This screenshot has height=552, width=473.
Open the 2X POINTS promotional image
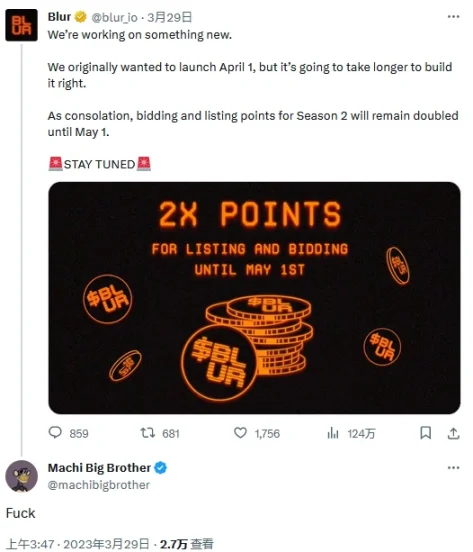tap(254, 298)
